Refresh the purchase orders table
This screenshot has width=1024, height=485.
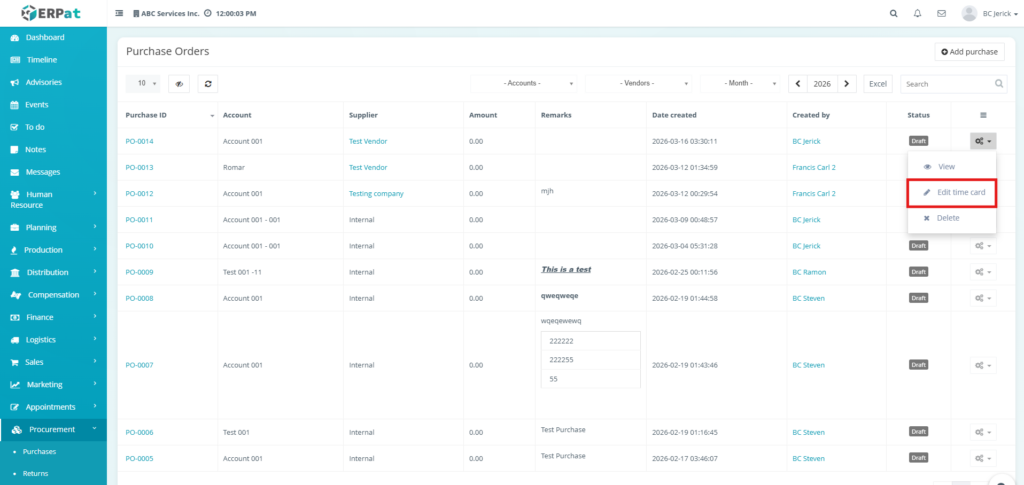[x=208, y=84]
